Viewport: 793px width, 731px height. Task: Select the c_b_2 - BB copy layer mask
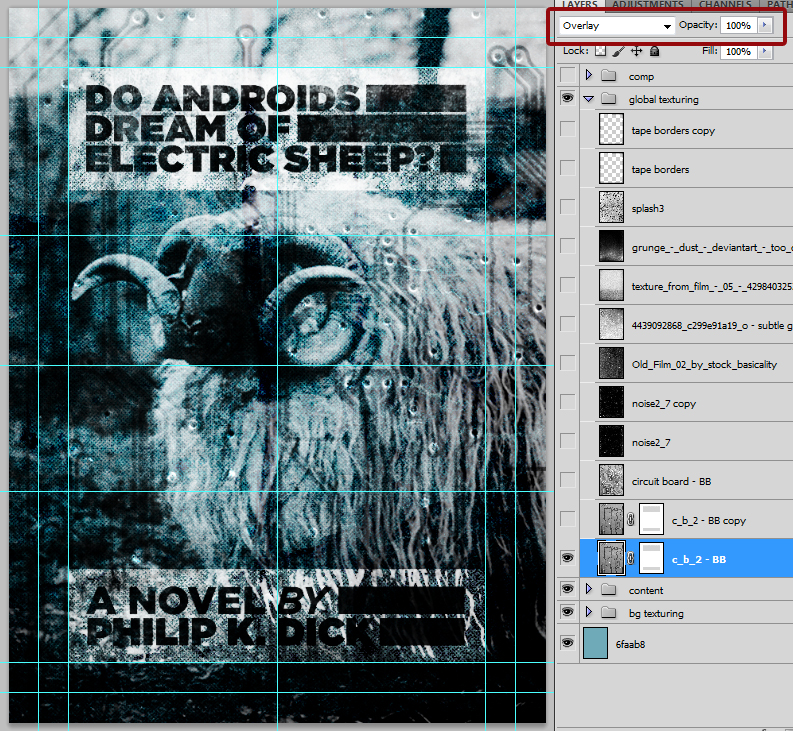point(651,519)
